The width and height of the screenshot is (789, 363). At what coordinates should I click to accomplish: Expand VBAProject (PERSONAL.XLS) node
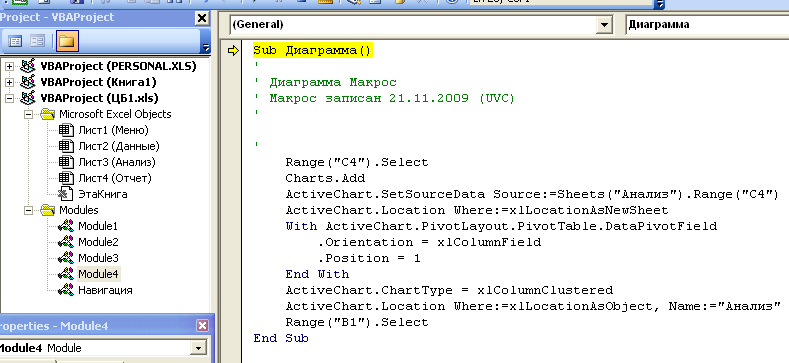(x=9, y=66)
